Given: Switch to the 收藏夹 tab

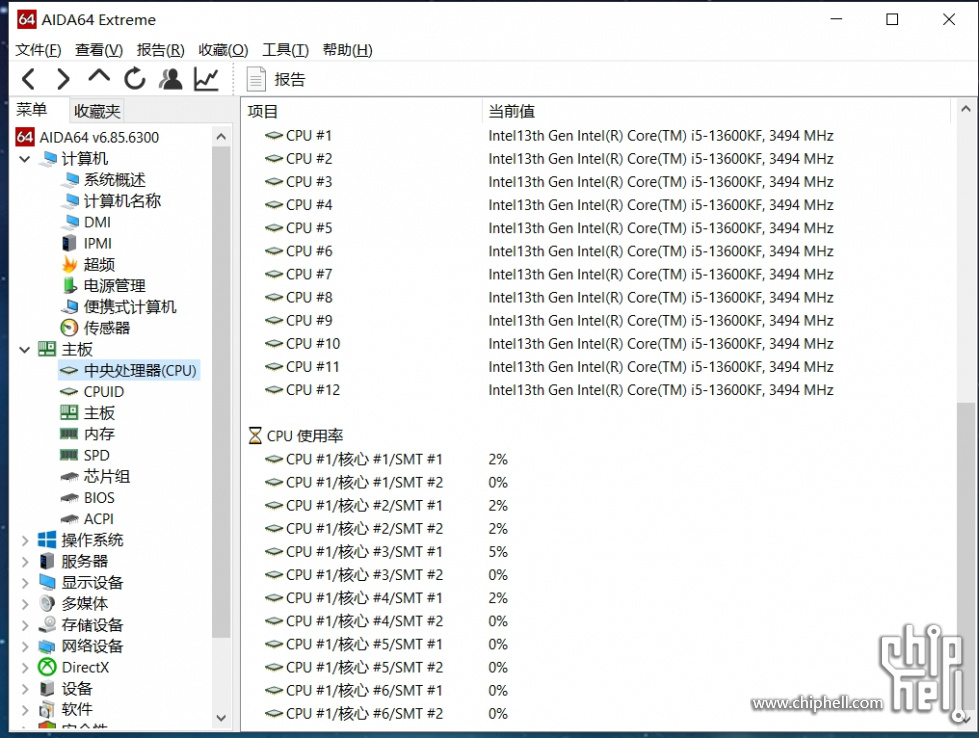Looking at the screenshot, I should pyautogui.click(x=97, y=111).
